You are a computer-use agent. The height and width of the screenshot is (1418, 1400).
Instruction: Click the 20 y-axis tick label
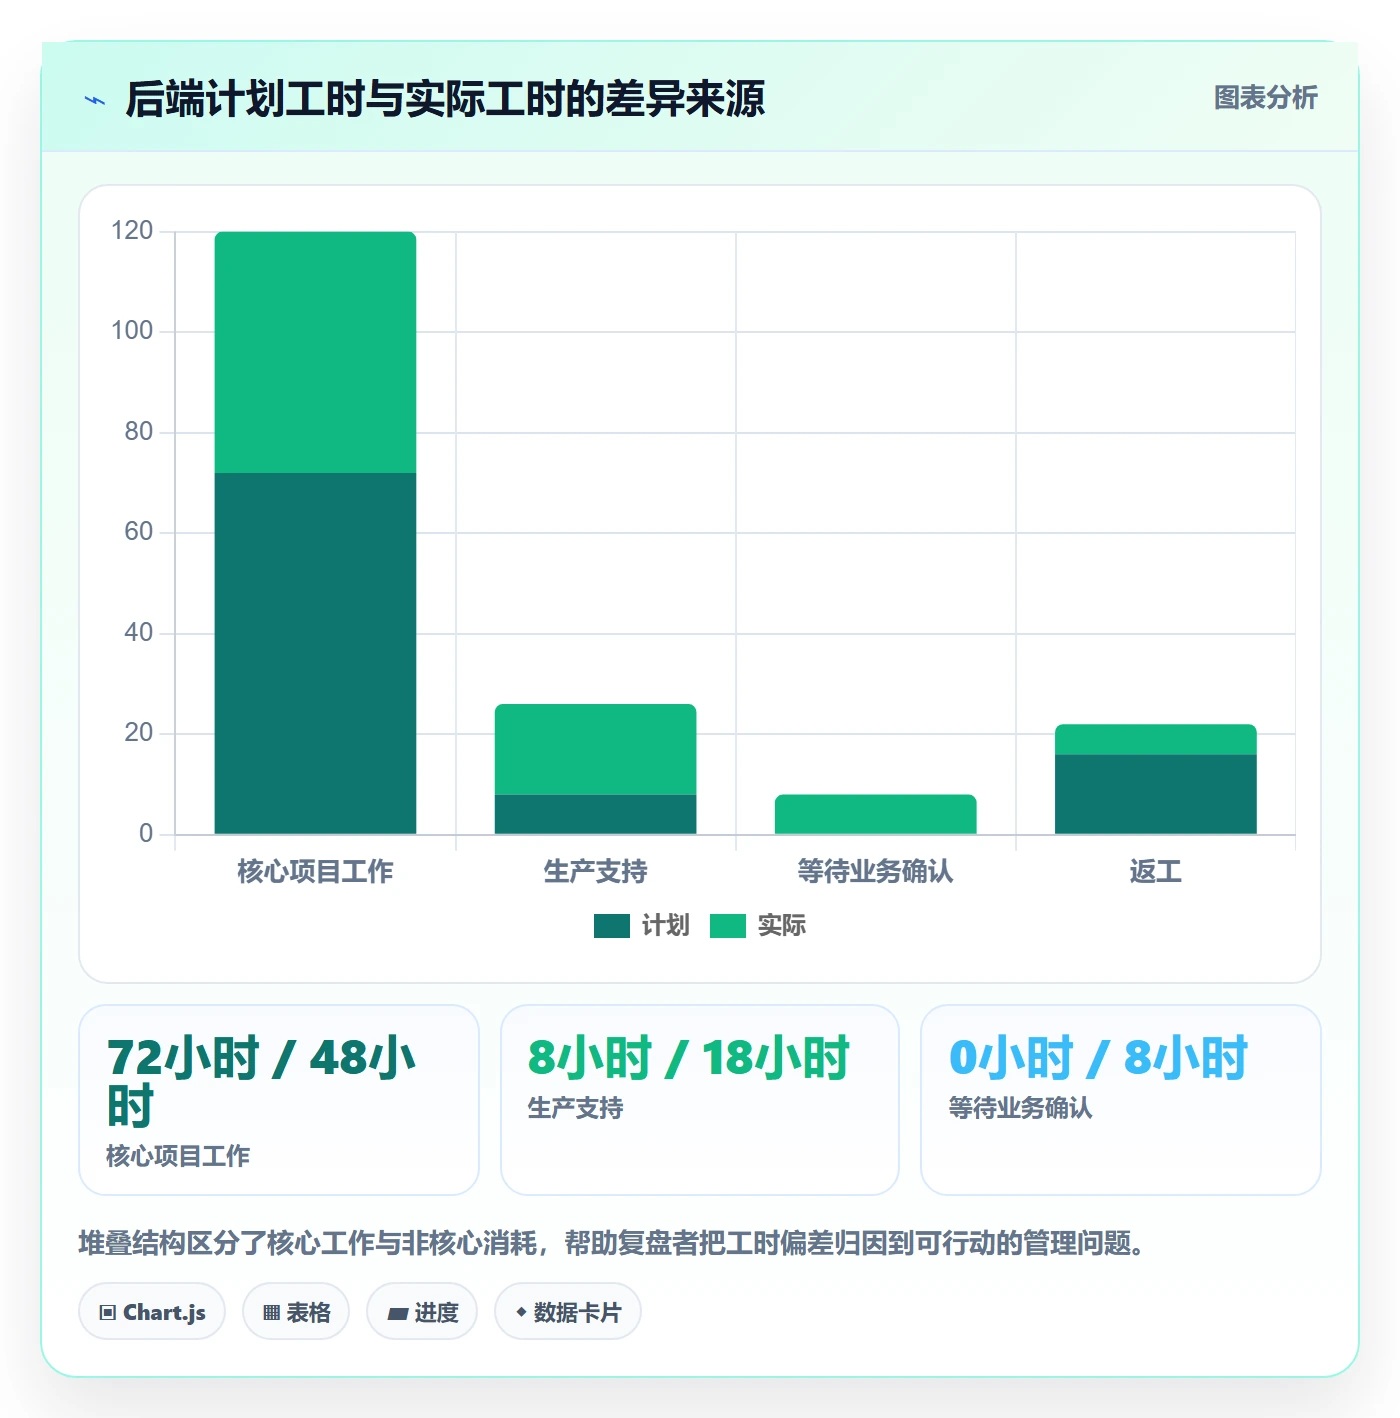tap(138, 733)
